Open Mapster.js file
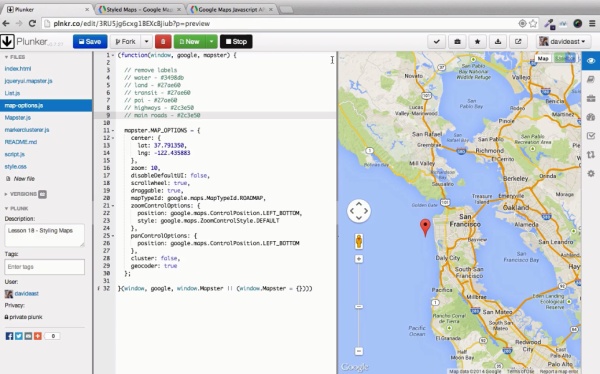 [x=18, y=118]
